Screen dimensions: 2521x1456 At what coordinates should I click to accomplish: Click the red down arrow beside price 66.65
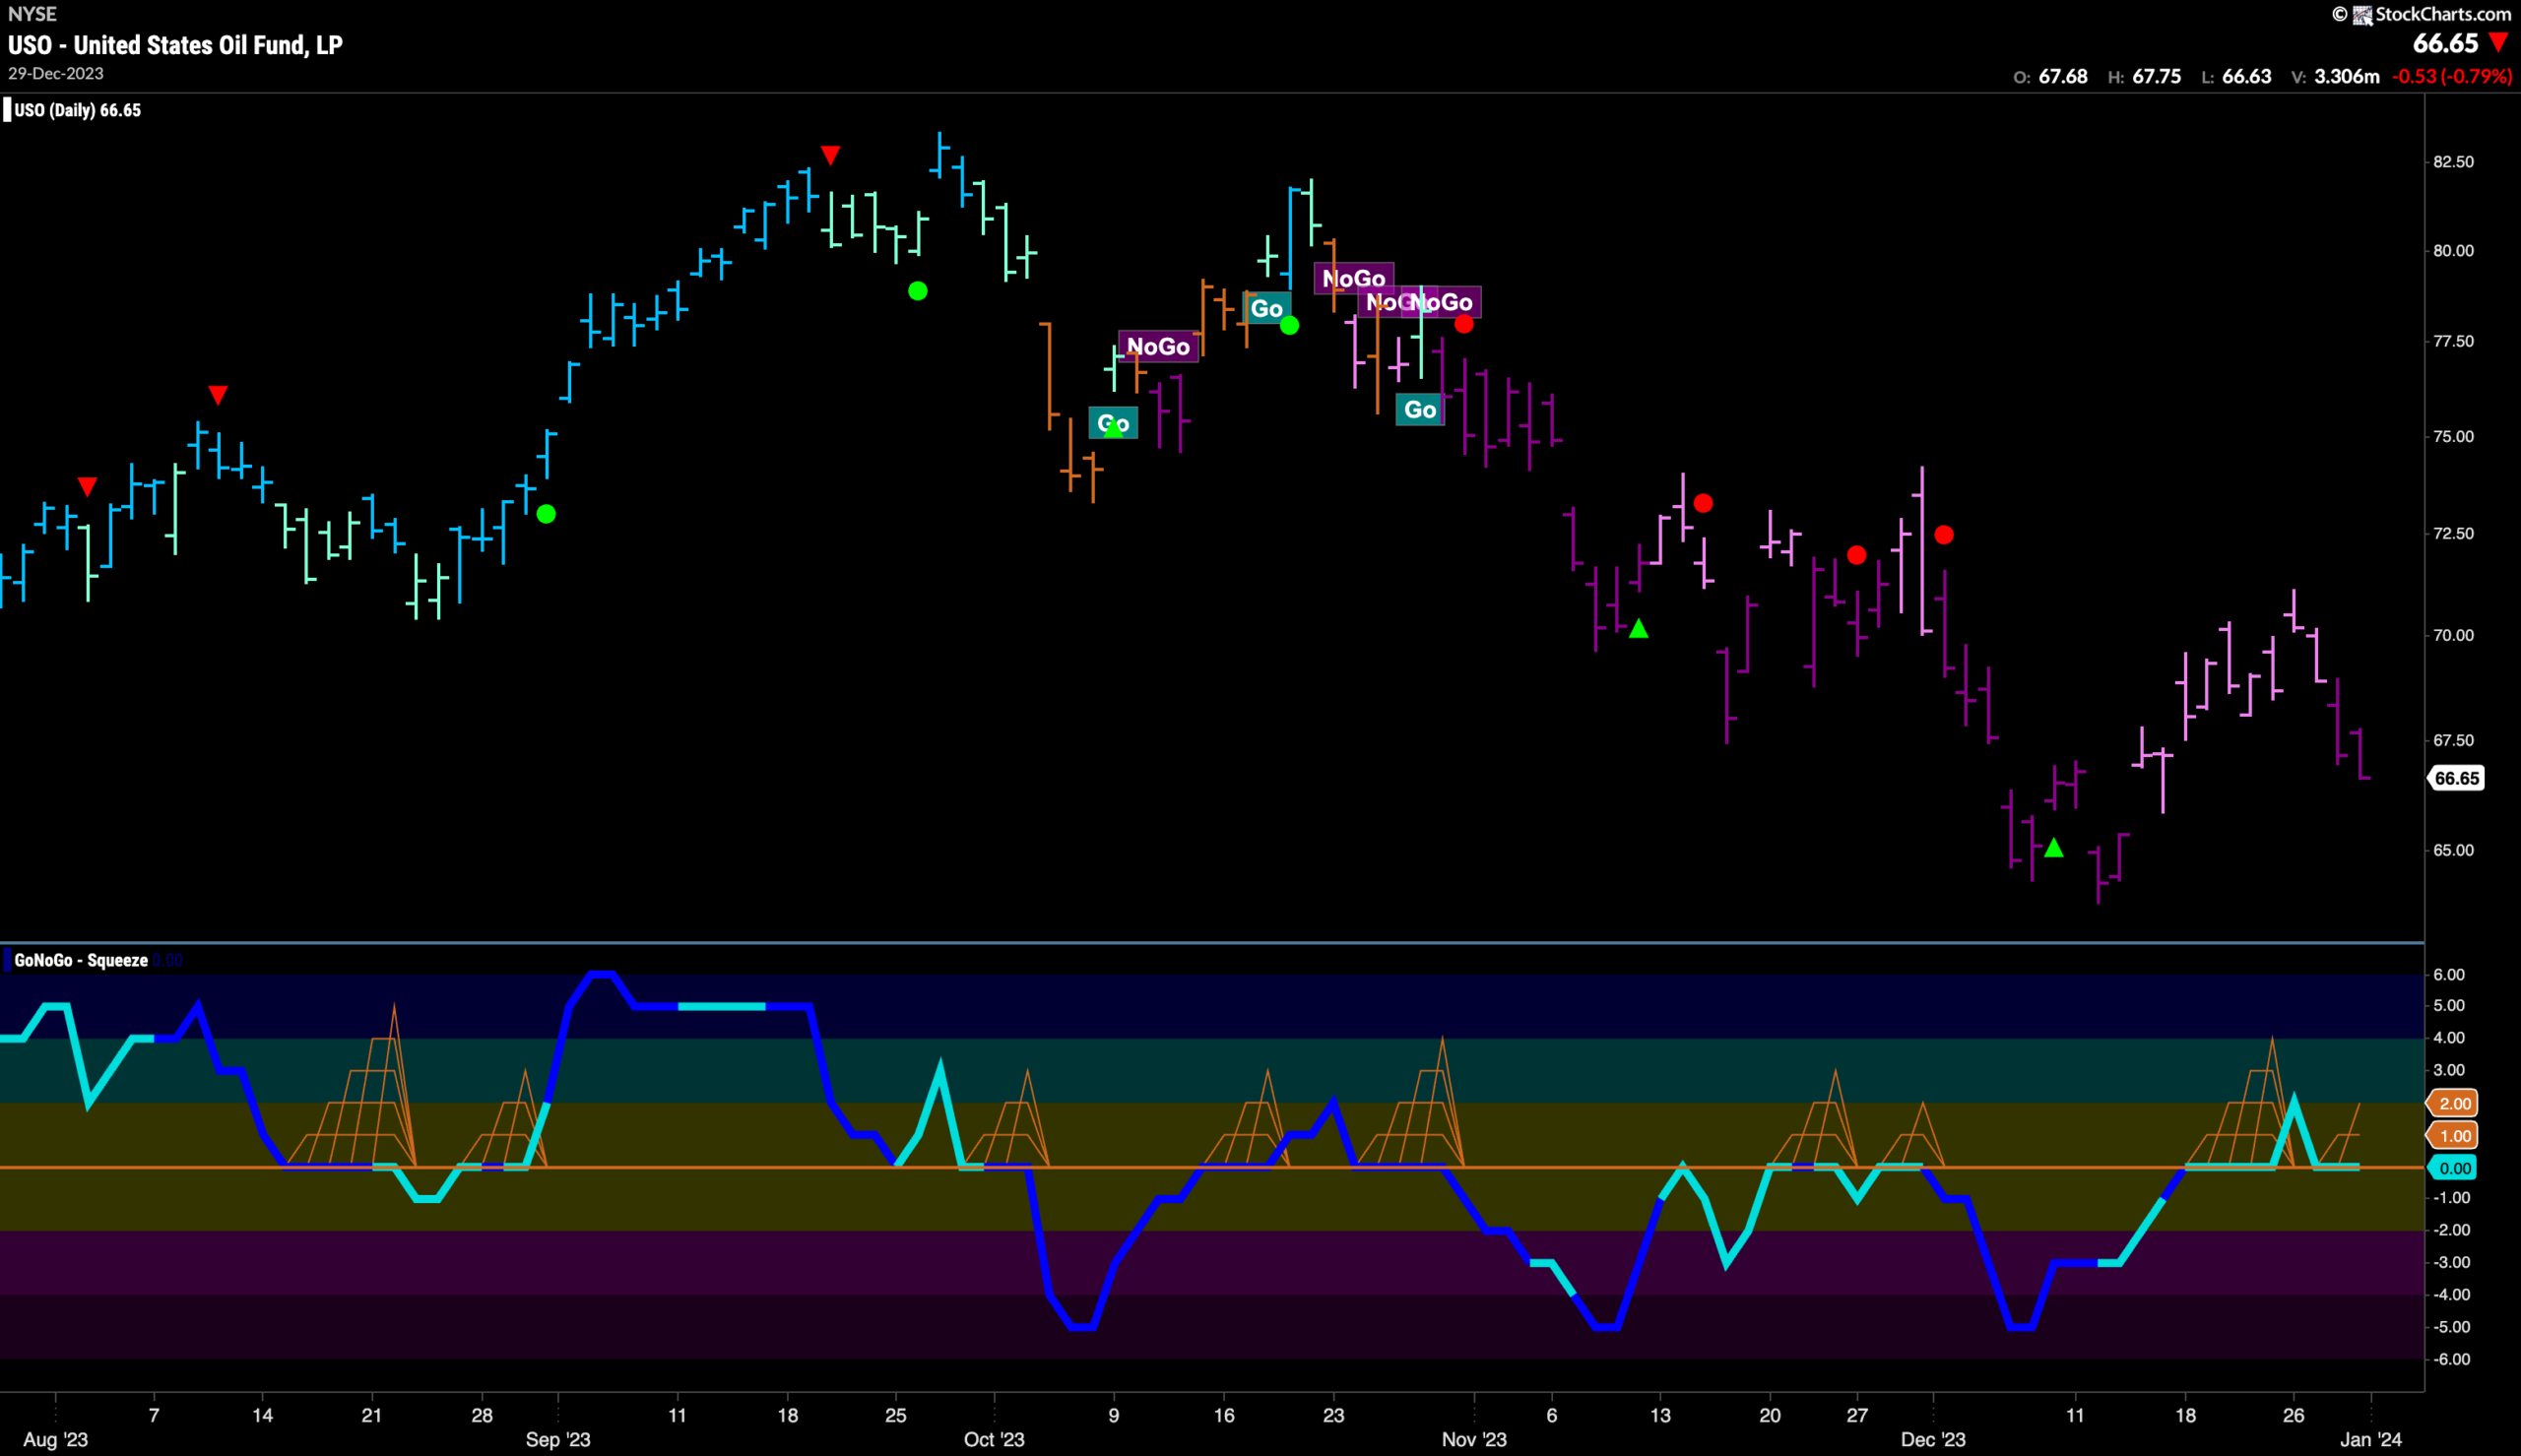click(x=2499, y=43)
